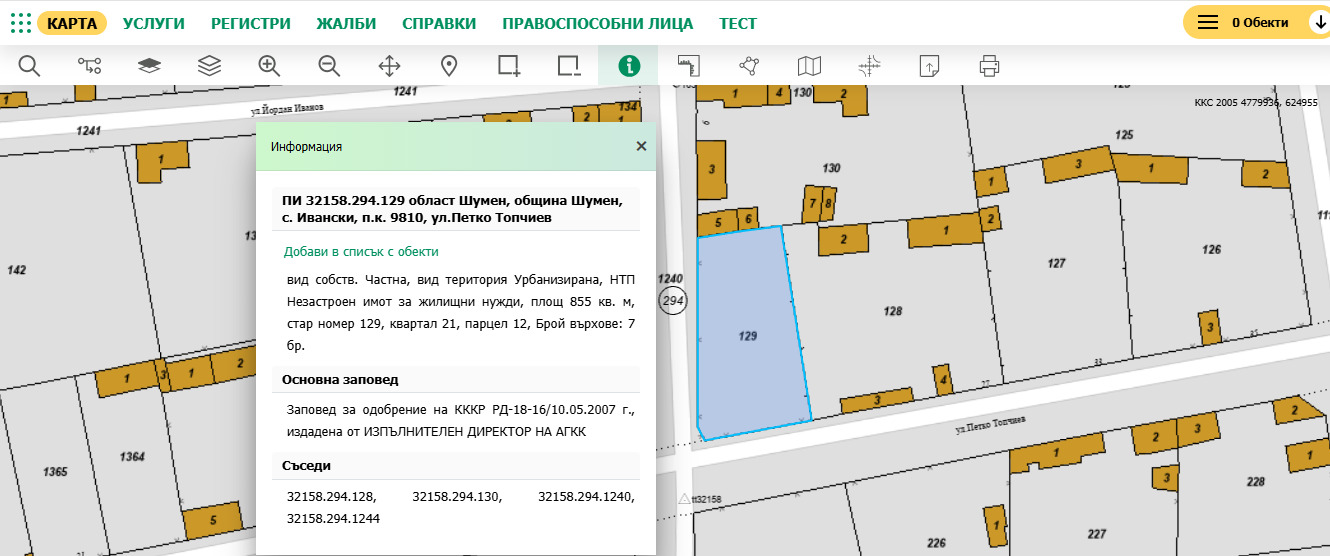The width and height of the screenshot is (1330, 556).
Task: Click the location pin tool
Action: (x=449, y=66)
